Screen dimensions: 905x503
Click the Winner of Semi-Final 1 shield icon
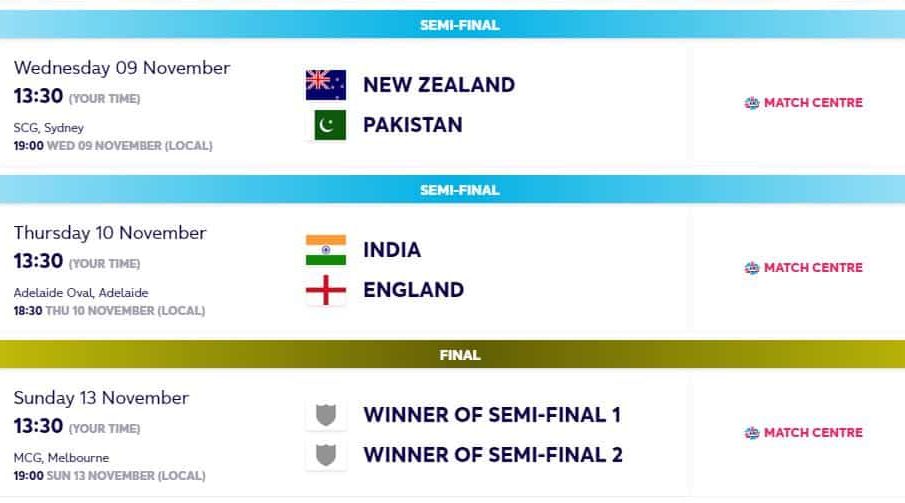(x=326, y=415)
